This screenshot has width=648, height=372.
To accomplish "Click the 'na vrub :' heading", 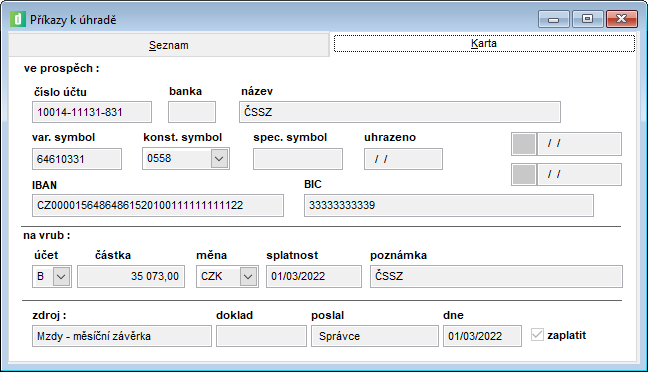I will click(47, 236).
